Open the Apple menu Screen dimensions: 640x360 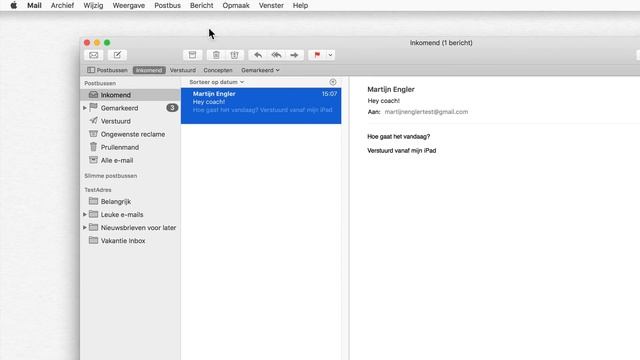point(13,5)
